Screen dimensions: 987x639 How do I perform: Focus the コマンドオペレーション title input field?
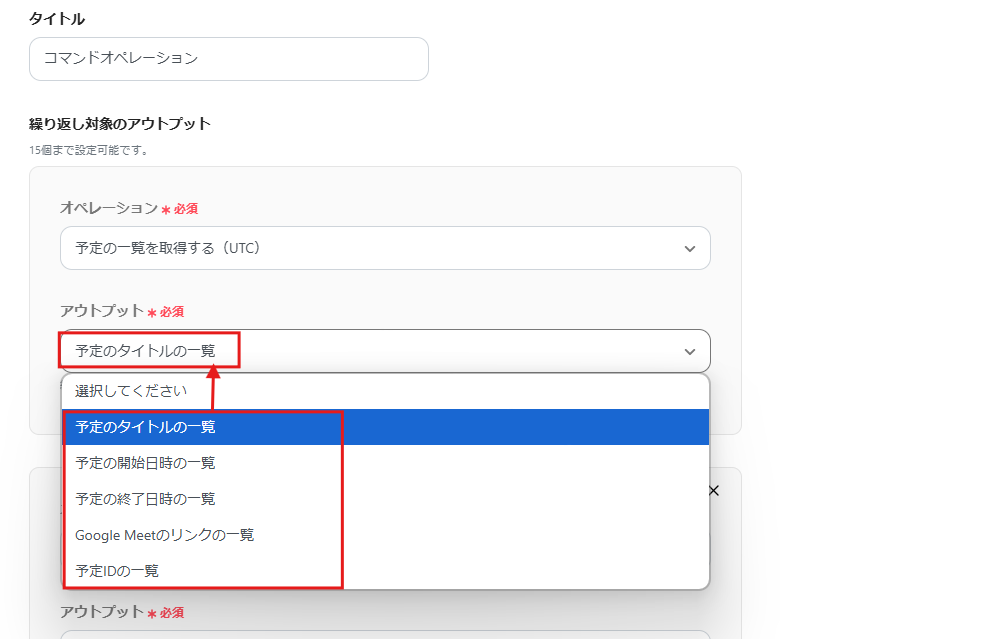click(x=228, y=59)
